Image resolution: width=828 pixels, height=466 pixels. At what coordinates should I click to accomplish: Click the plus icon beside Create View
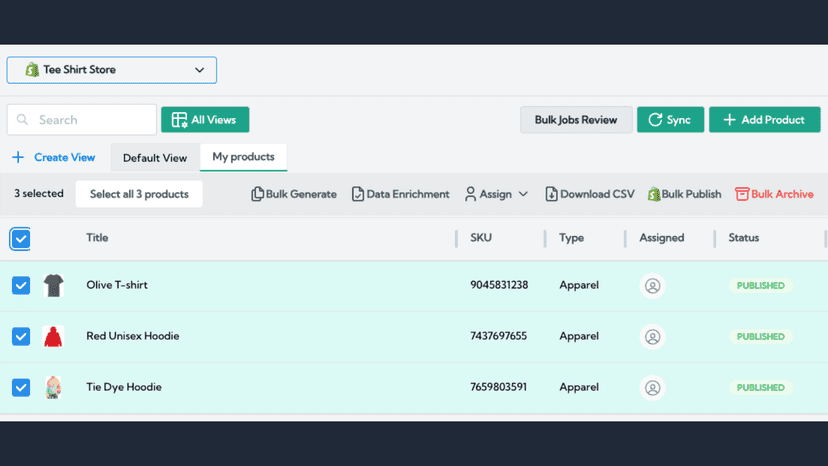coord(18,157)
